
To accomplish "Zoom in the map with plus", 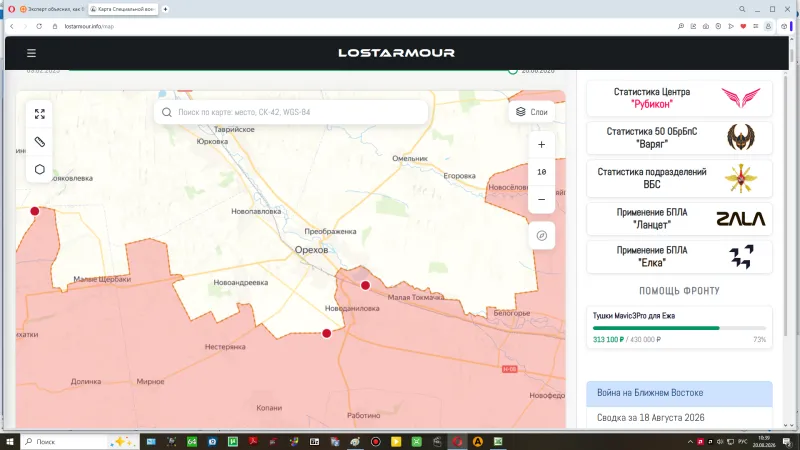I will click(x=541, y=145).
